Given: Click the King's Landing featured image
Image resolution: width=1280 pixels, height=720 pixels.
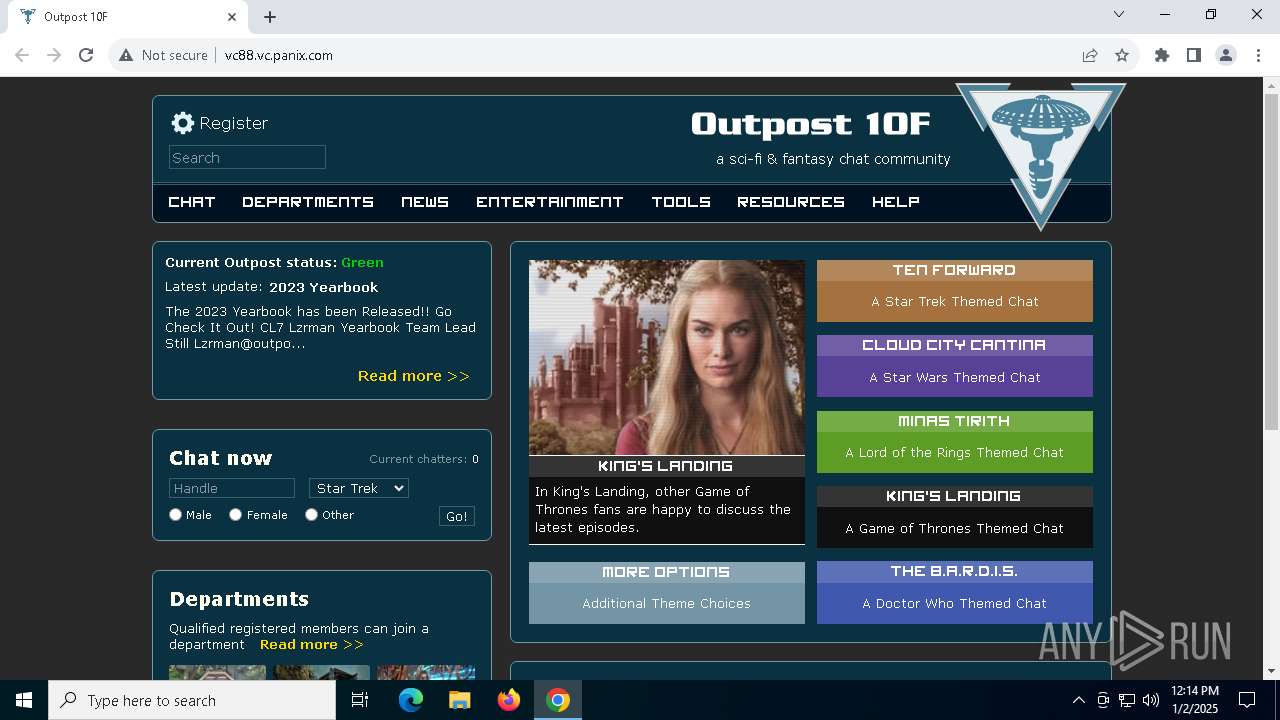Looking at the screenshot, I should coord(667,358).
